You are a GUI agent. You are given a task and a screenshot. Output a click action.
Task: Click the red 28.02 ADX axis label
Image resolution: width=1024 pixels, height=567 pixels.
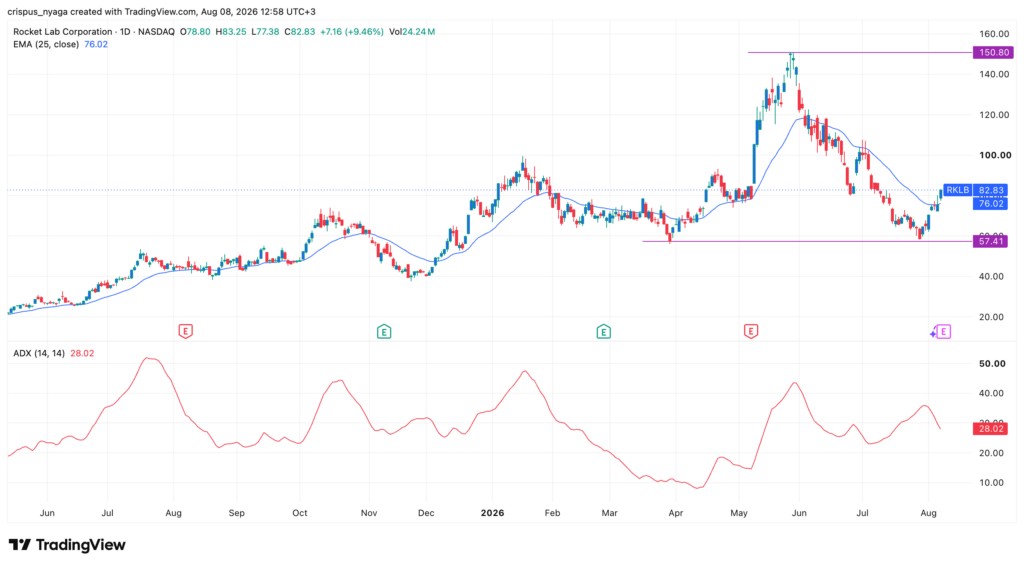tap(990, 429)
